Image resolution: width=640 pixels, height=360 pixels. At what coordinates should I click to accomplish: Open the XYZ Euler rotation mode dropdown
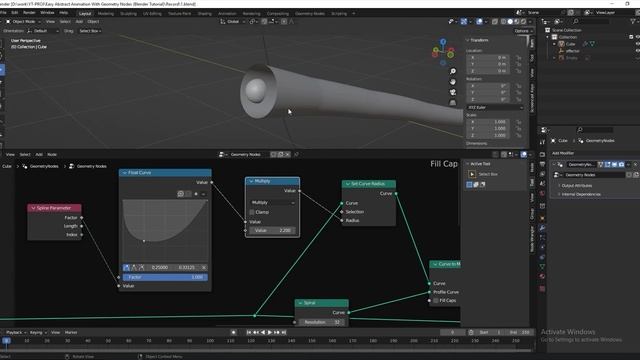click(x=495, y=107)
